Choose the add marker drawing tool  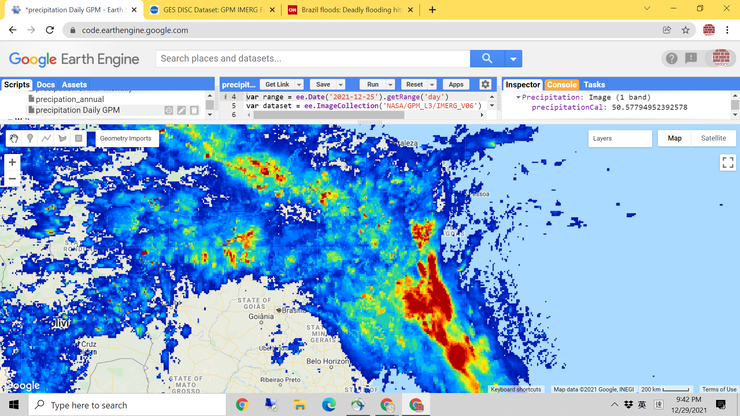click(x=30, y=138)
